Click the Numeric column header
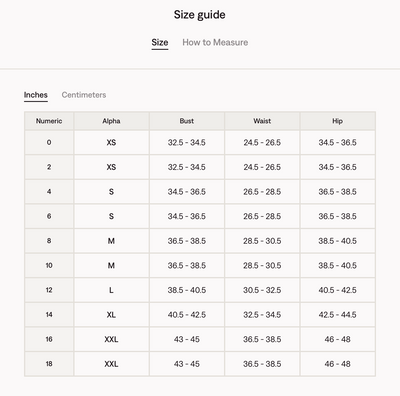The image size is (400, 396). pyautogui.click(x=49, y=121)
